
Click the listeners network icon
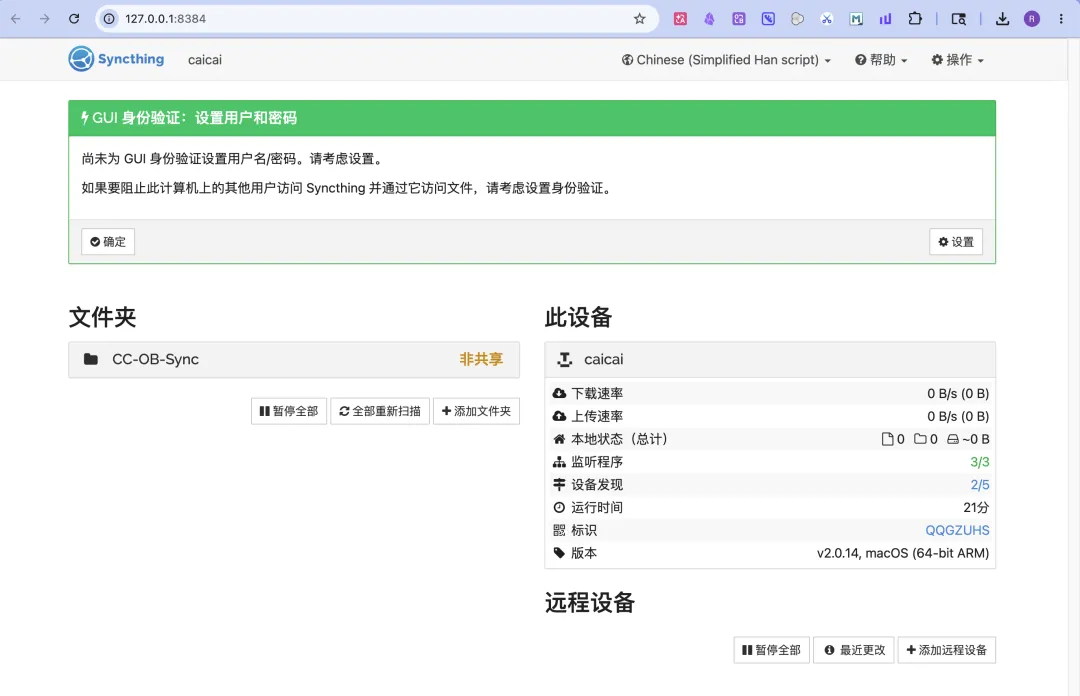pyautogui.click(x=559, y=462)
